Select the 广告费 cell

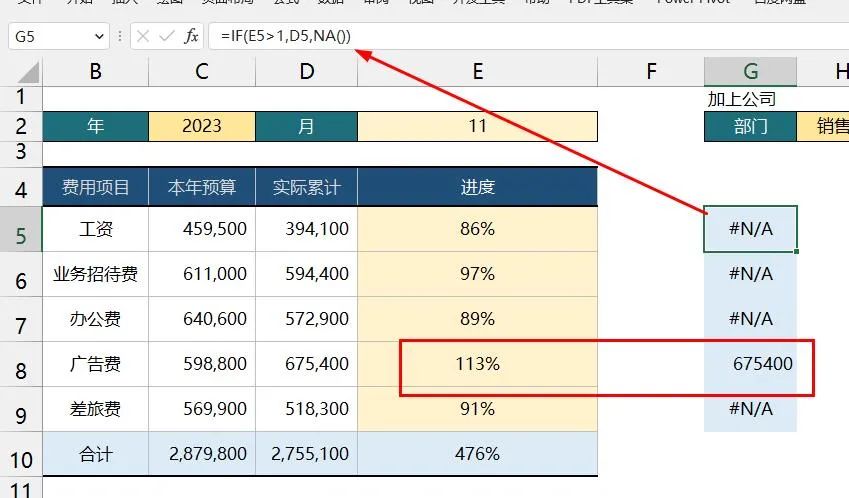[95, 364]
